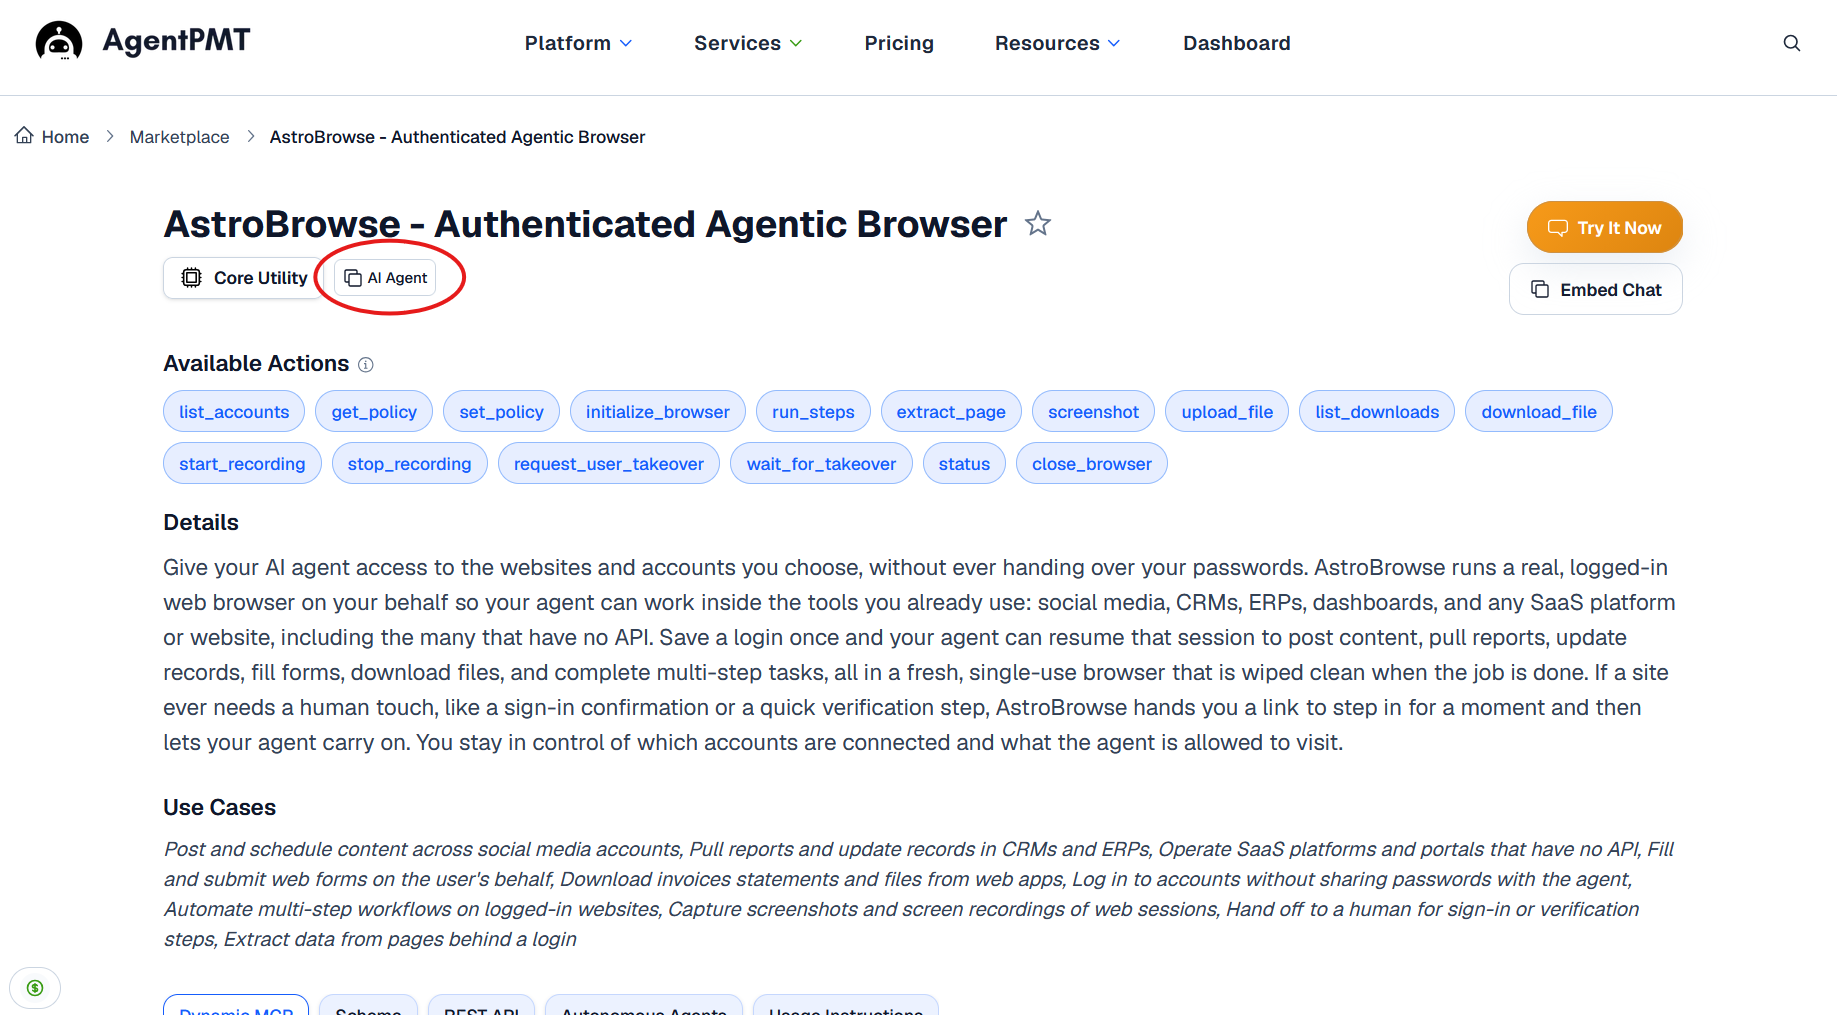
Task: Pick the screenshot action chip
Action: click(x=1093, y=411)
